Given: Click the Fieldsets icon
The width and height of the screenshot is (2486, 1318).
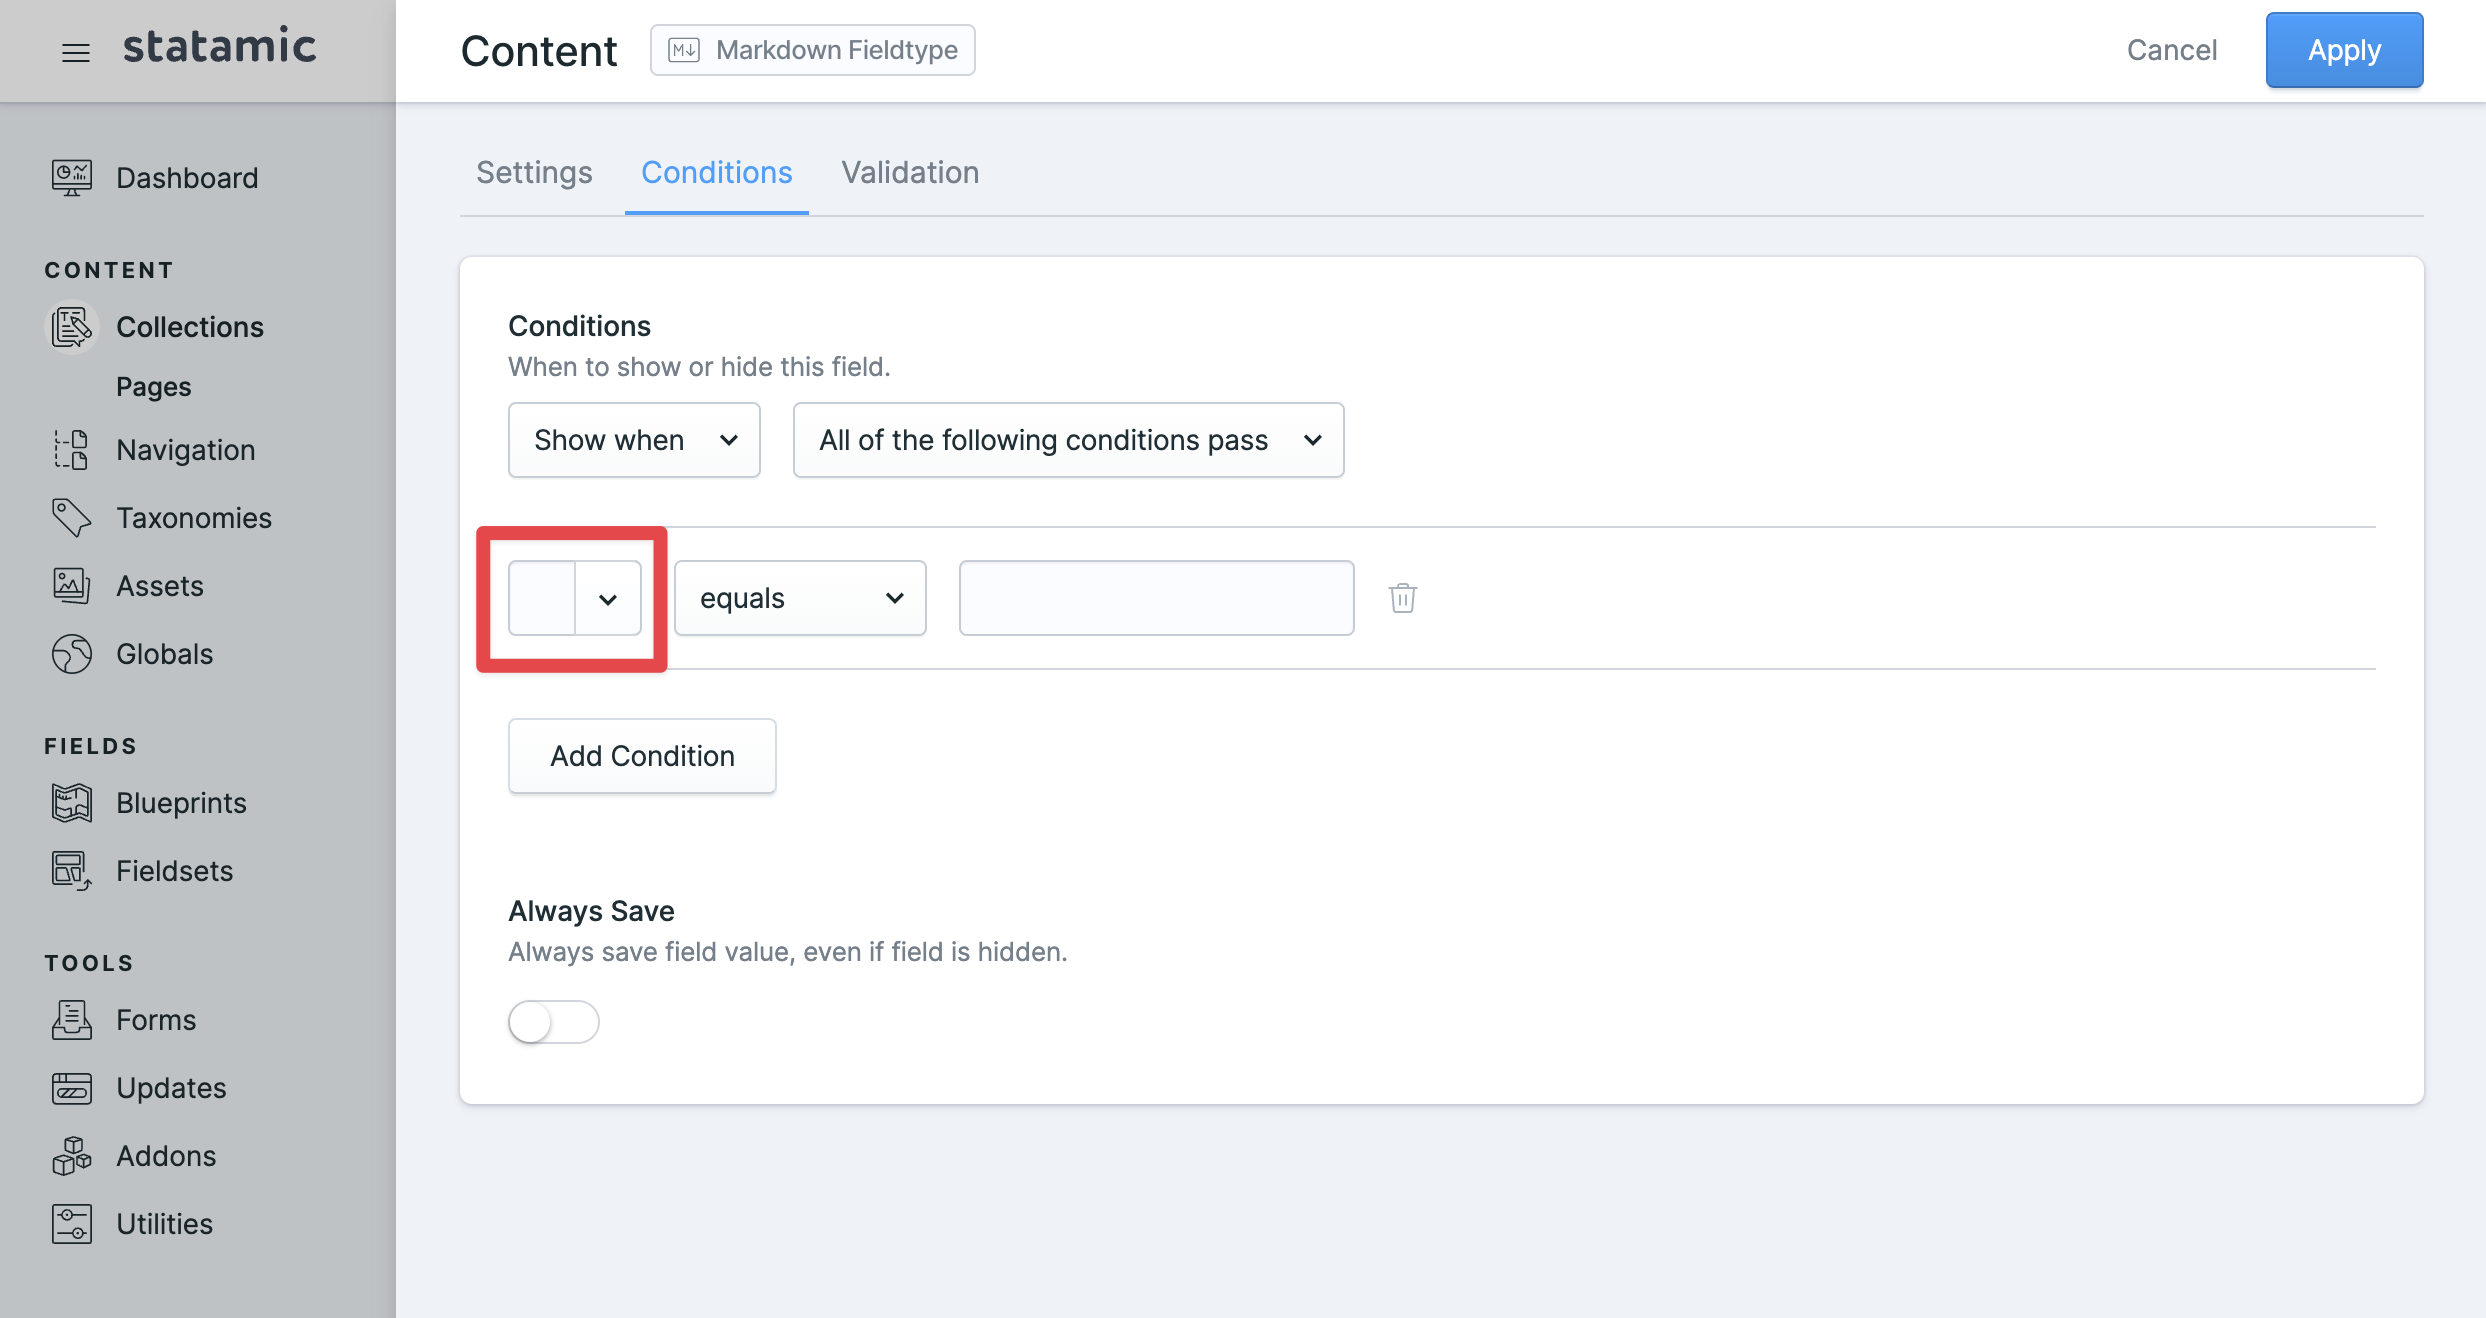Looking at the screenshot, I should point(70,870).
